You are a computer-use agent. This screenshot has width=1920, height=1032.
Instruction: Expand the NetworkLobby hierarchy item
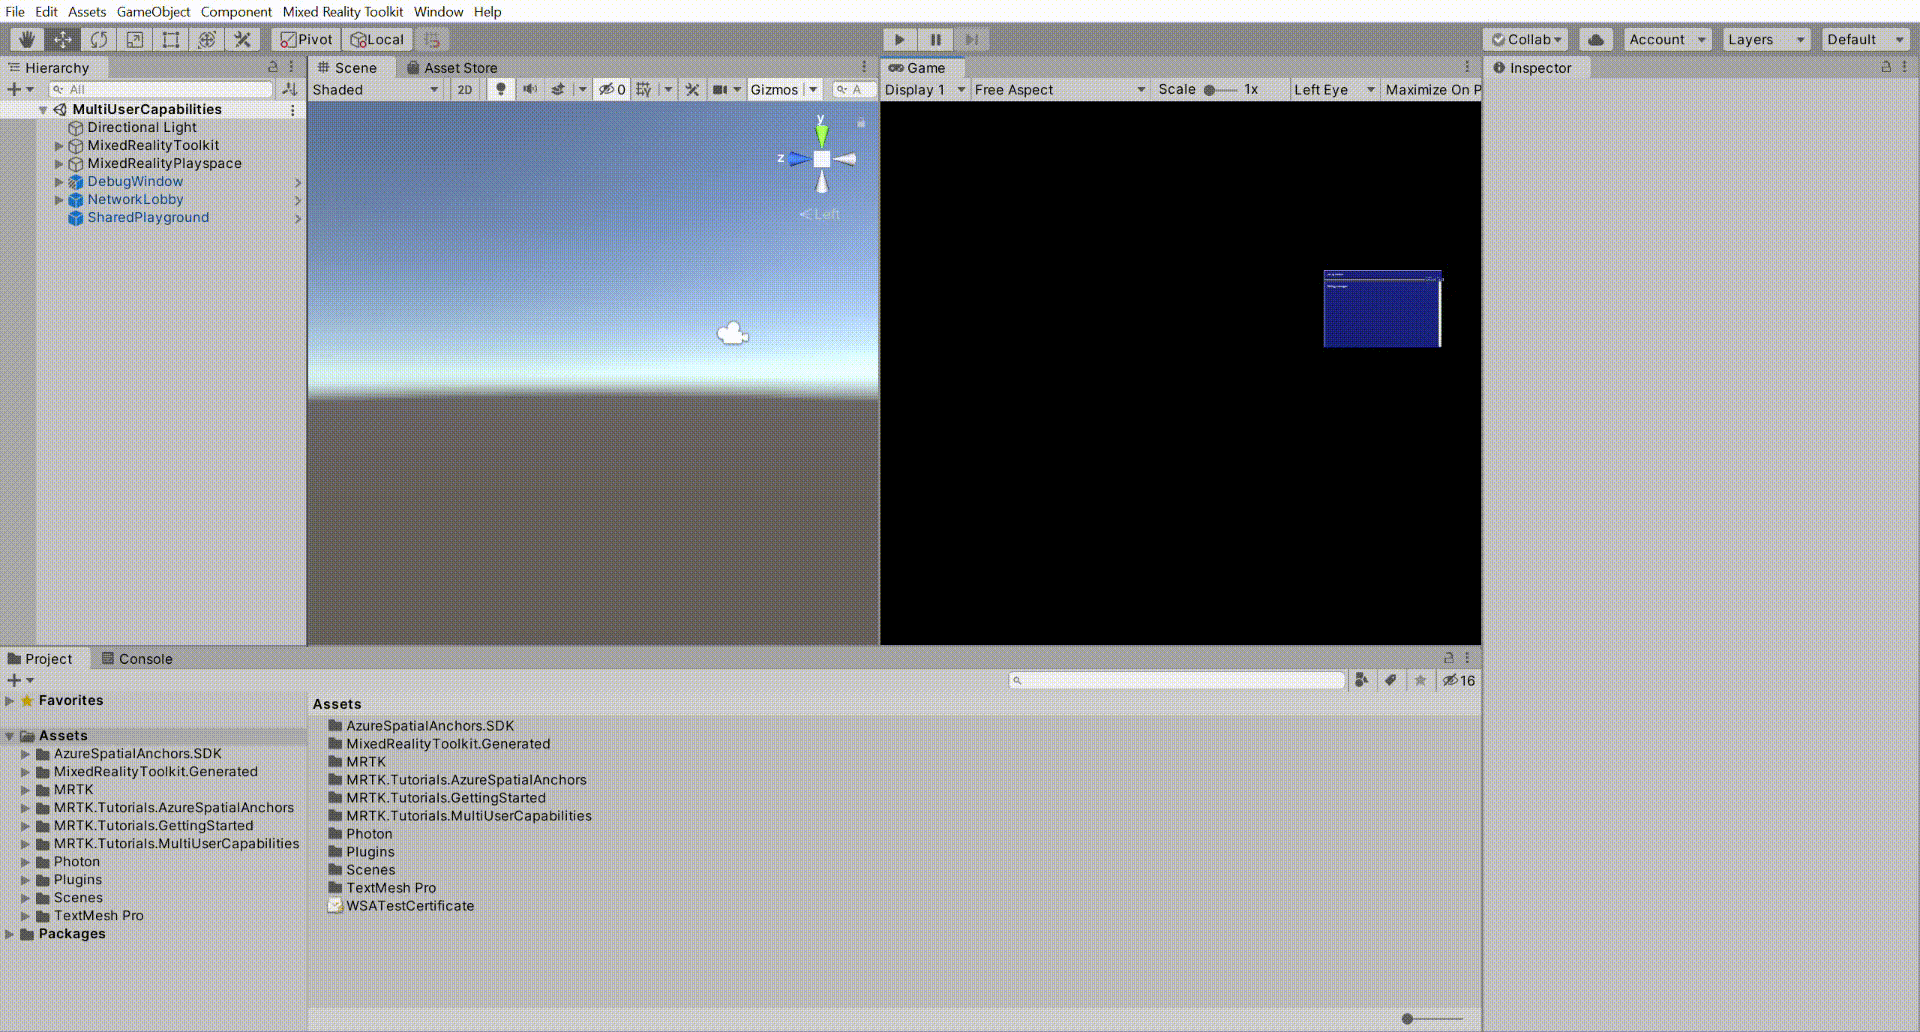(x=59, y=199)
